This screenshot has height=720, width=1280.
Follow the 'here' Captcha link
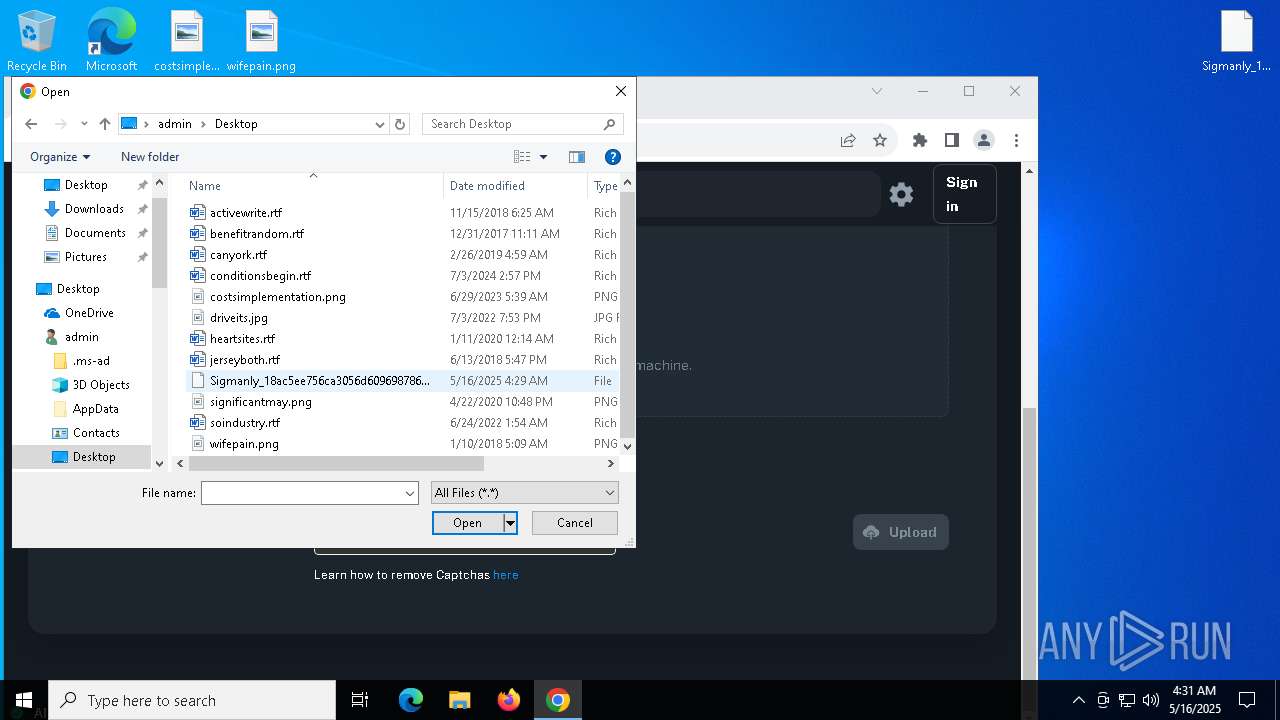click(x=506, y=575)
